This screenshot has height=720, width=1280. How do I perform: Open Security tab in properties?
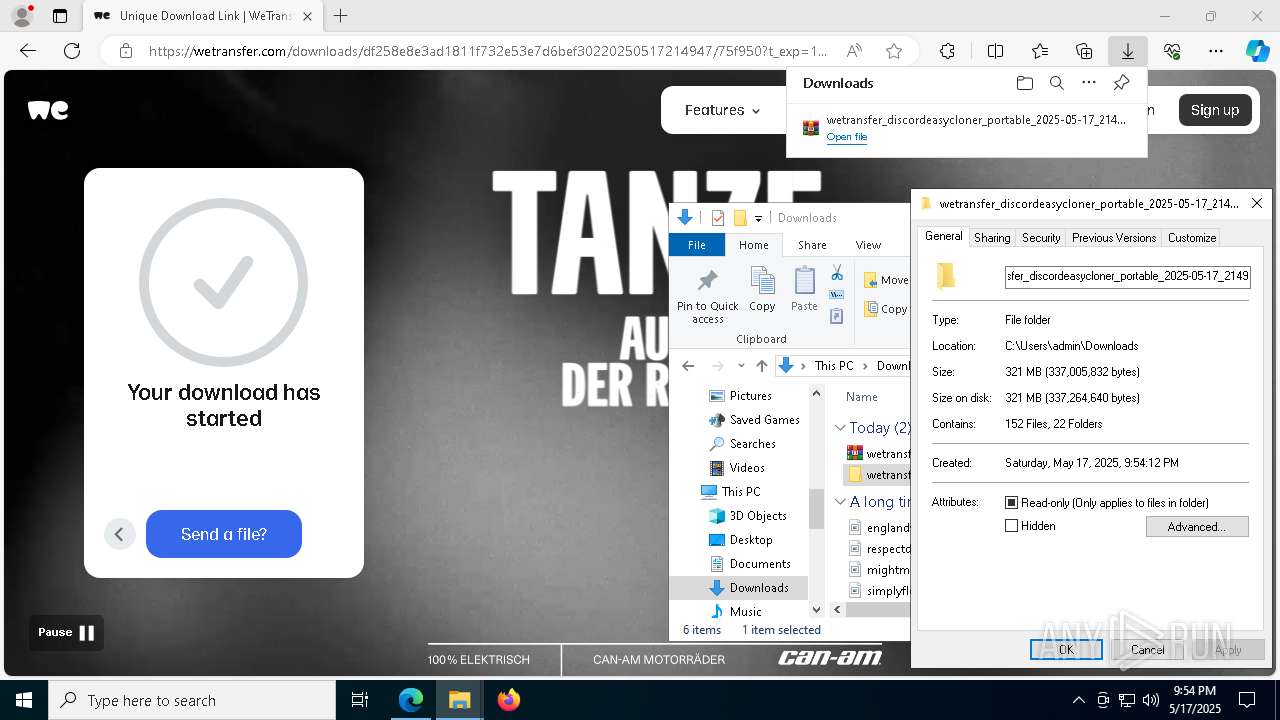coord(1041,238)
